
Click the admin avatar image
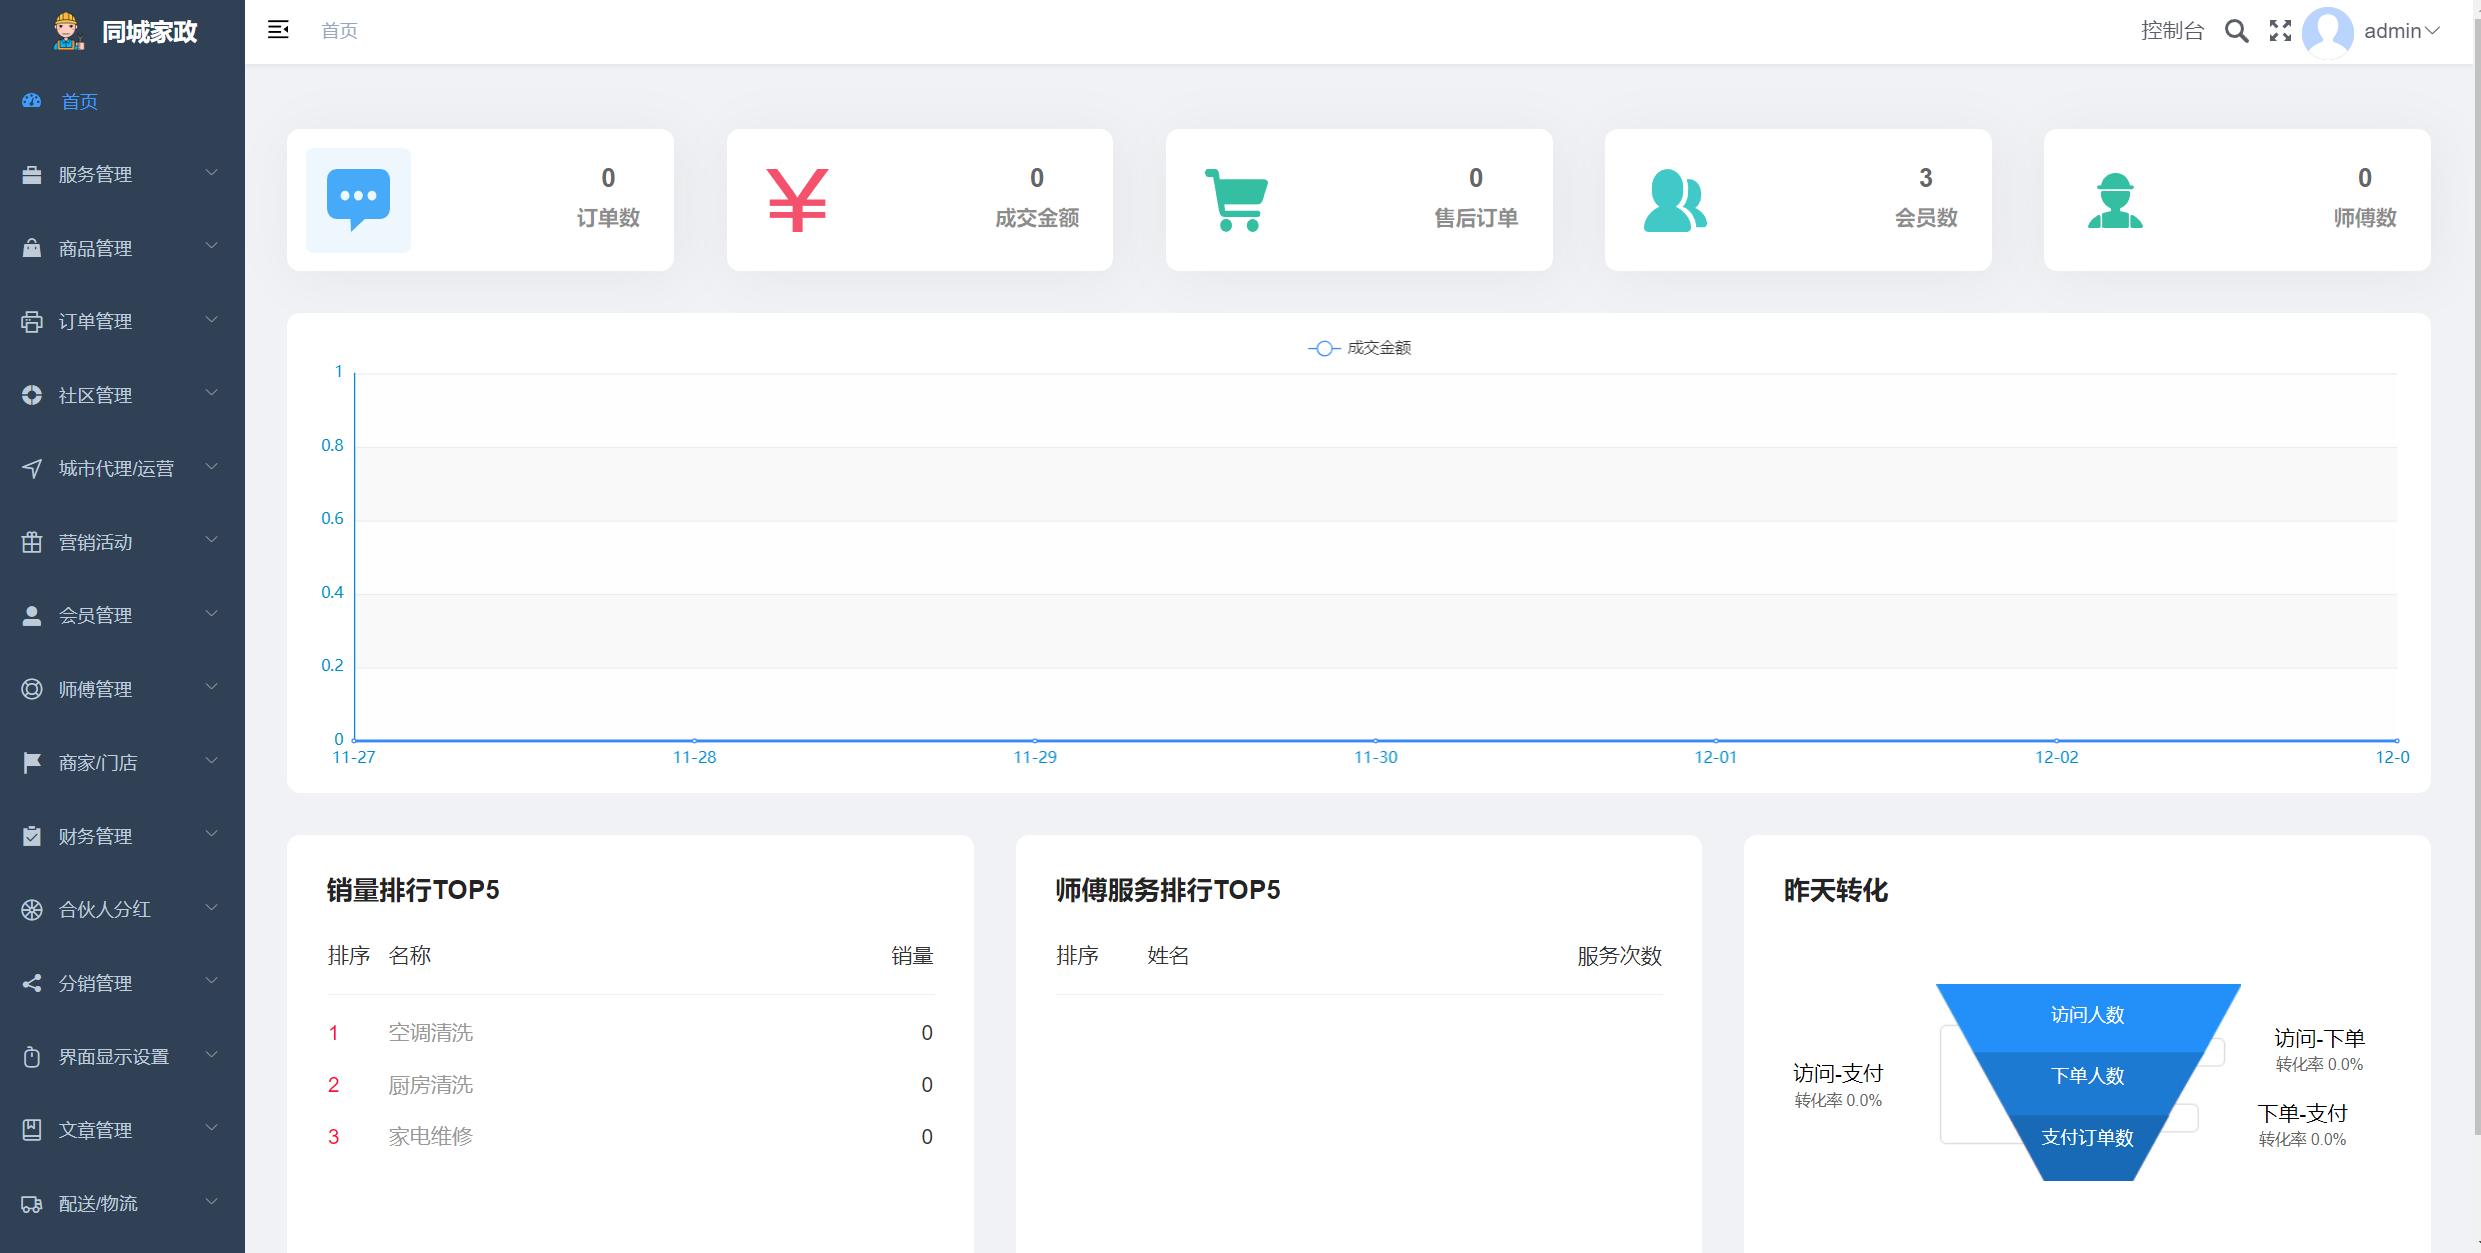coord(2327,31)
